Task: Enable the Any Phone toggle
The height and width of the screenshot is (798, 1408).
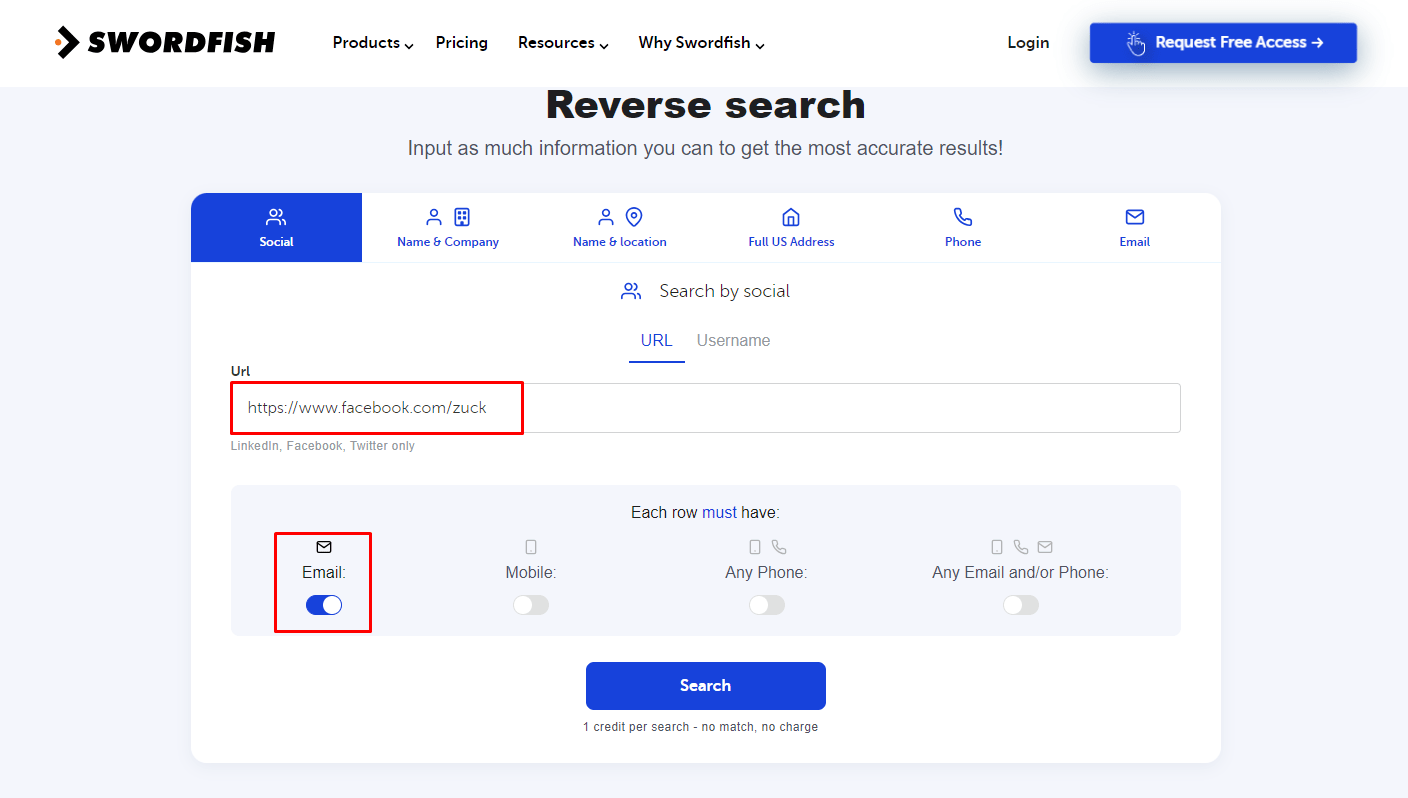Action: (x=767, y=605)
